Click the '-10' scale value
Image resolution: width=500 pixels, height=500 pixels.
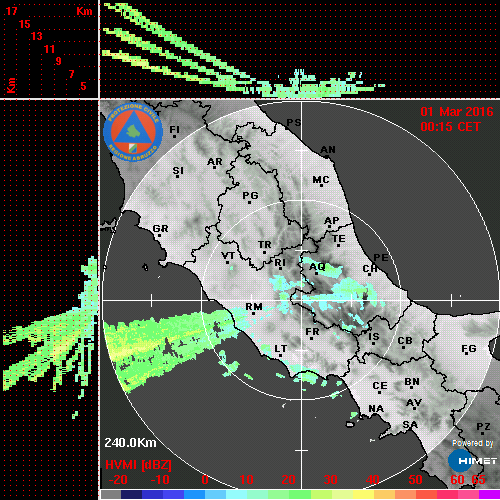click(160, 480)
